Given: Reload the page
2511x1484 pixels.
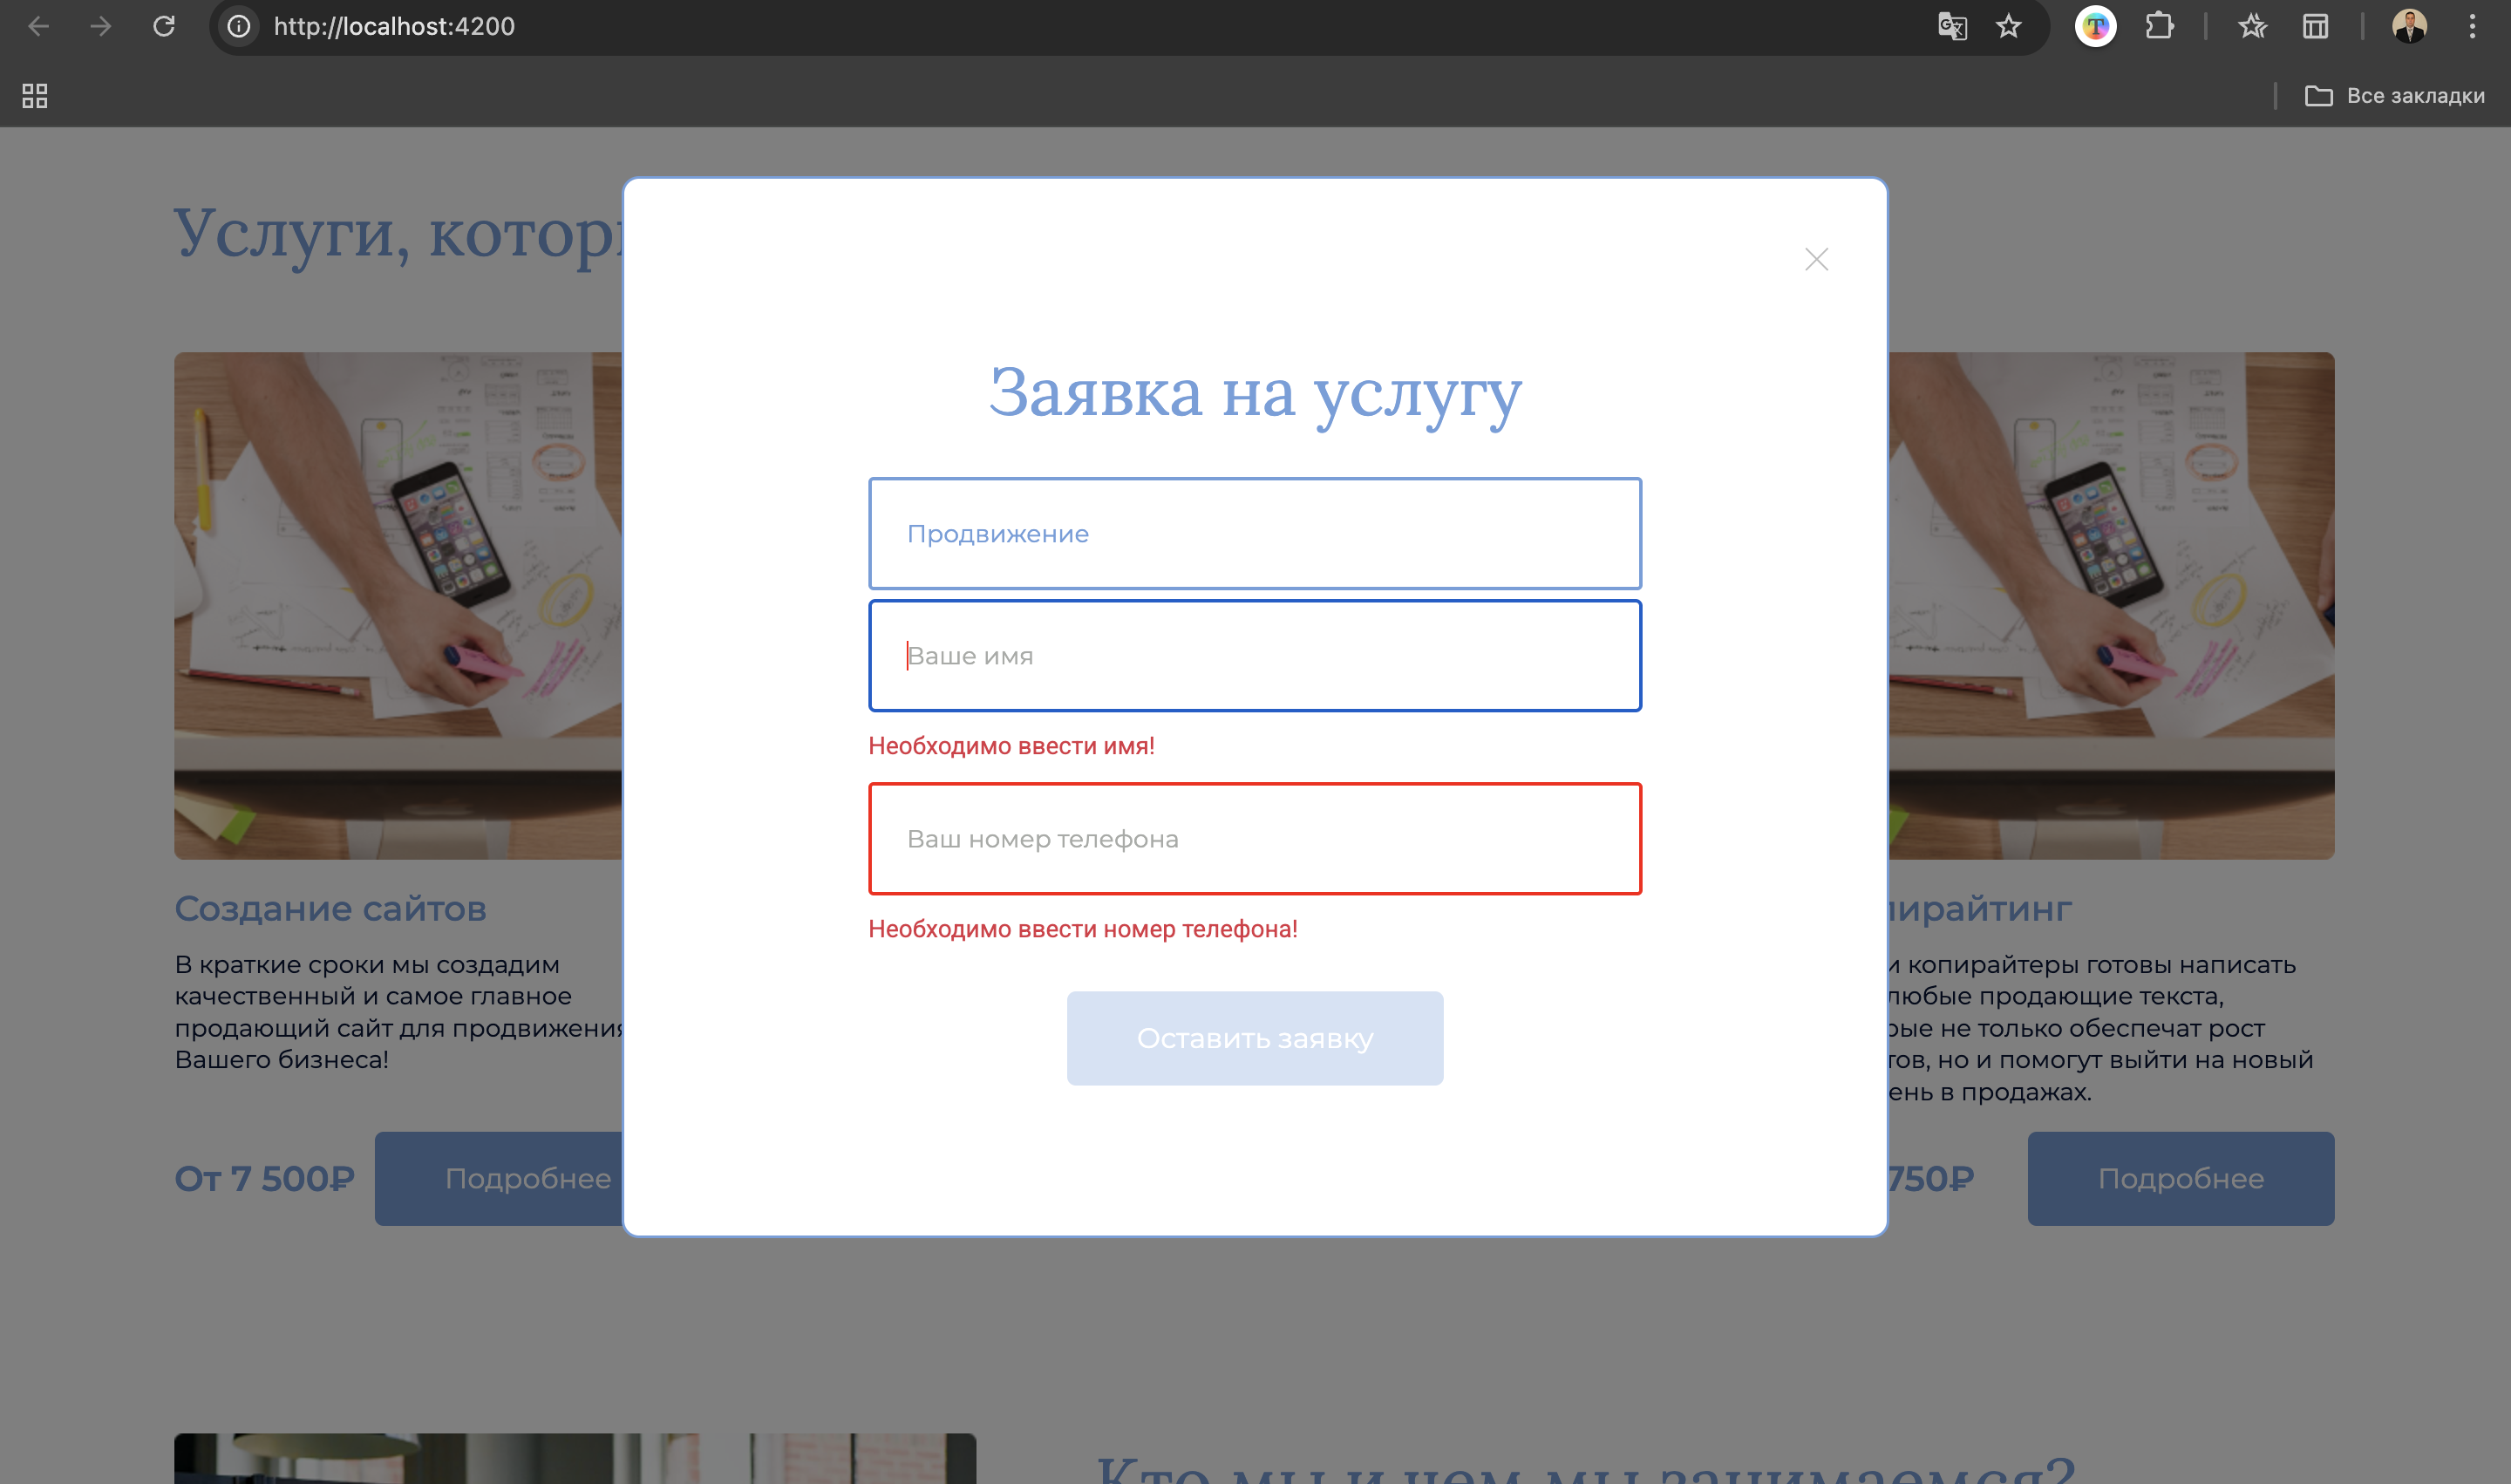Looking at the screenshot, I should [164, 26].
